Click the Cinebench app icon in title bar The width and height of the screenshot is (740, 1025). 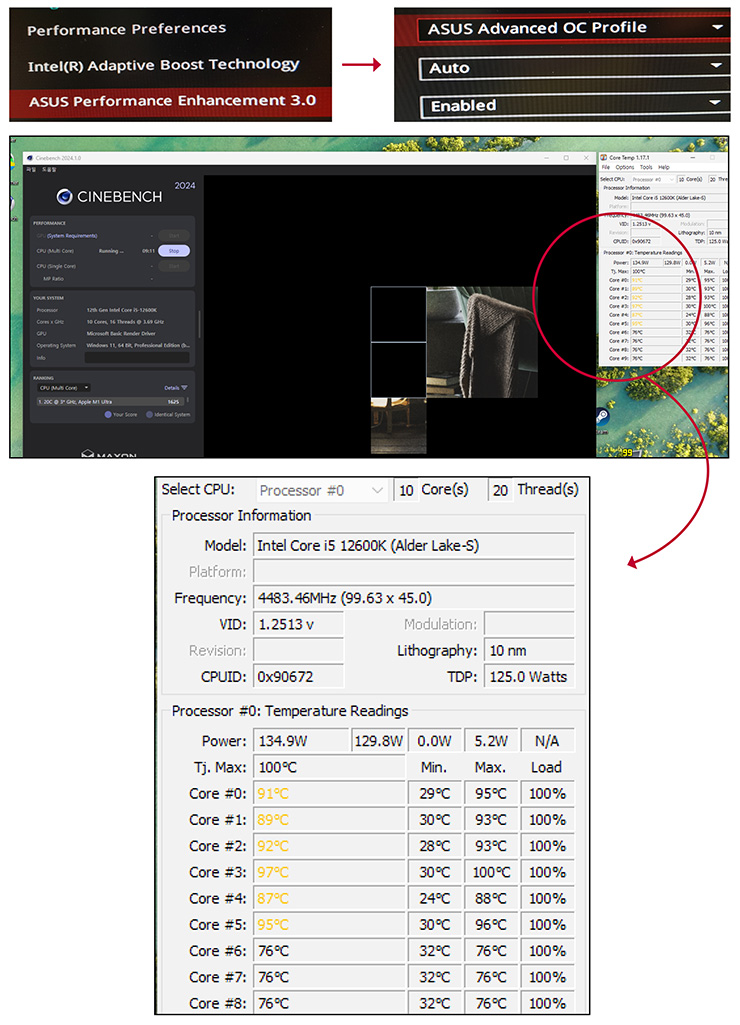(29, 157)
